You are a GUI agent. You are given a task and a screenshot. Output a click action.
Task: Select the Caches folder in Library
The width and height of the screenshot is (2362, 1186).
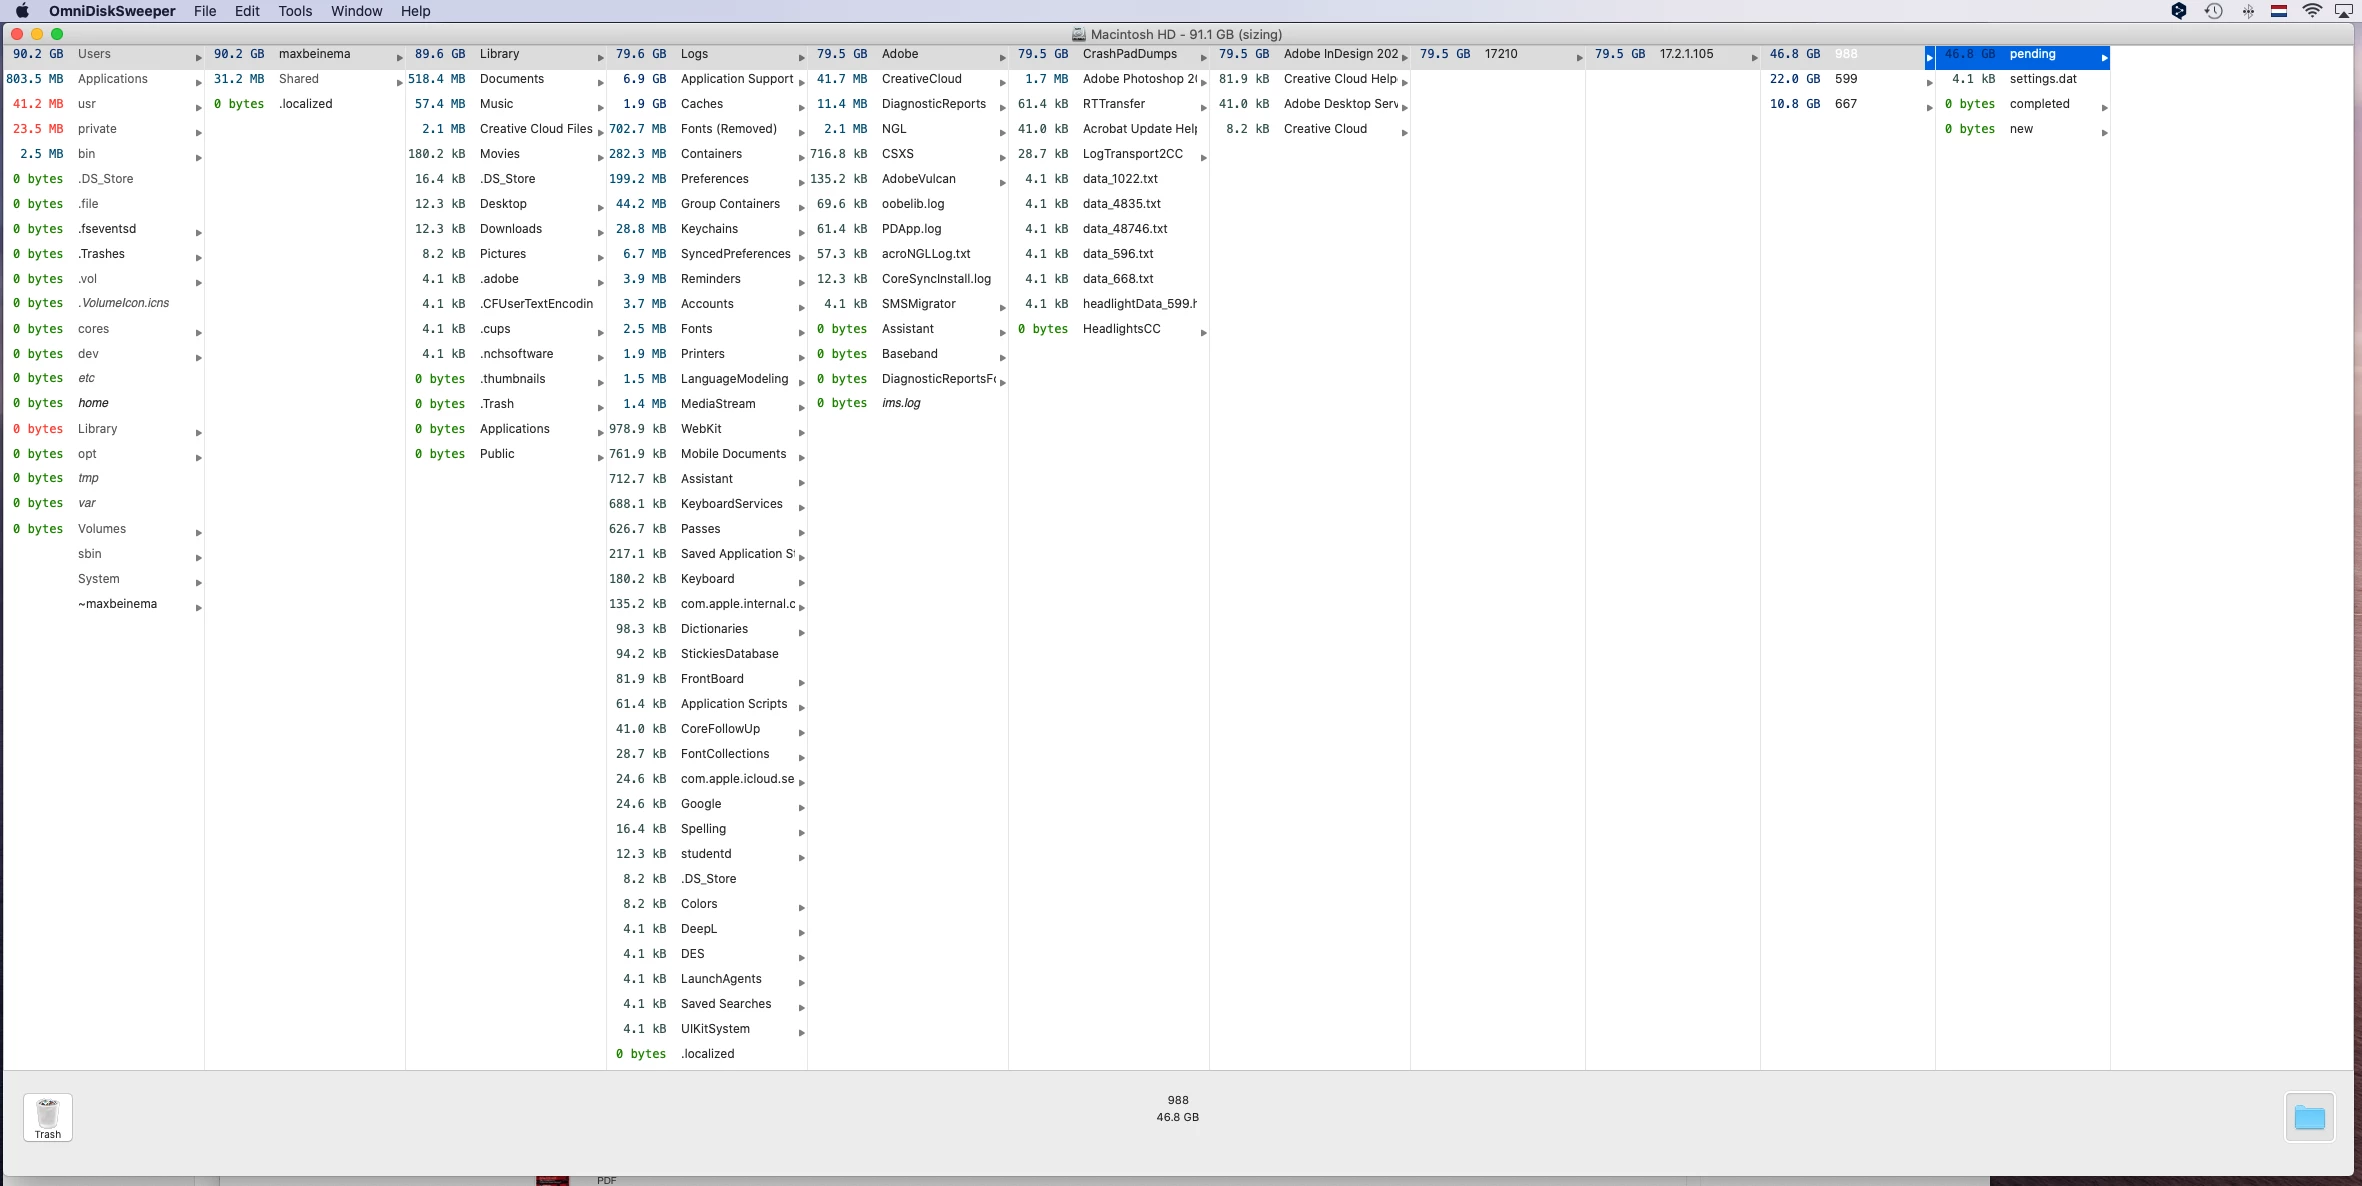point(702,104)
